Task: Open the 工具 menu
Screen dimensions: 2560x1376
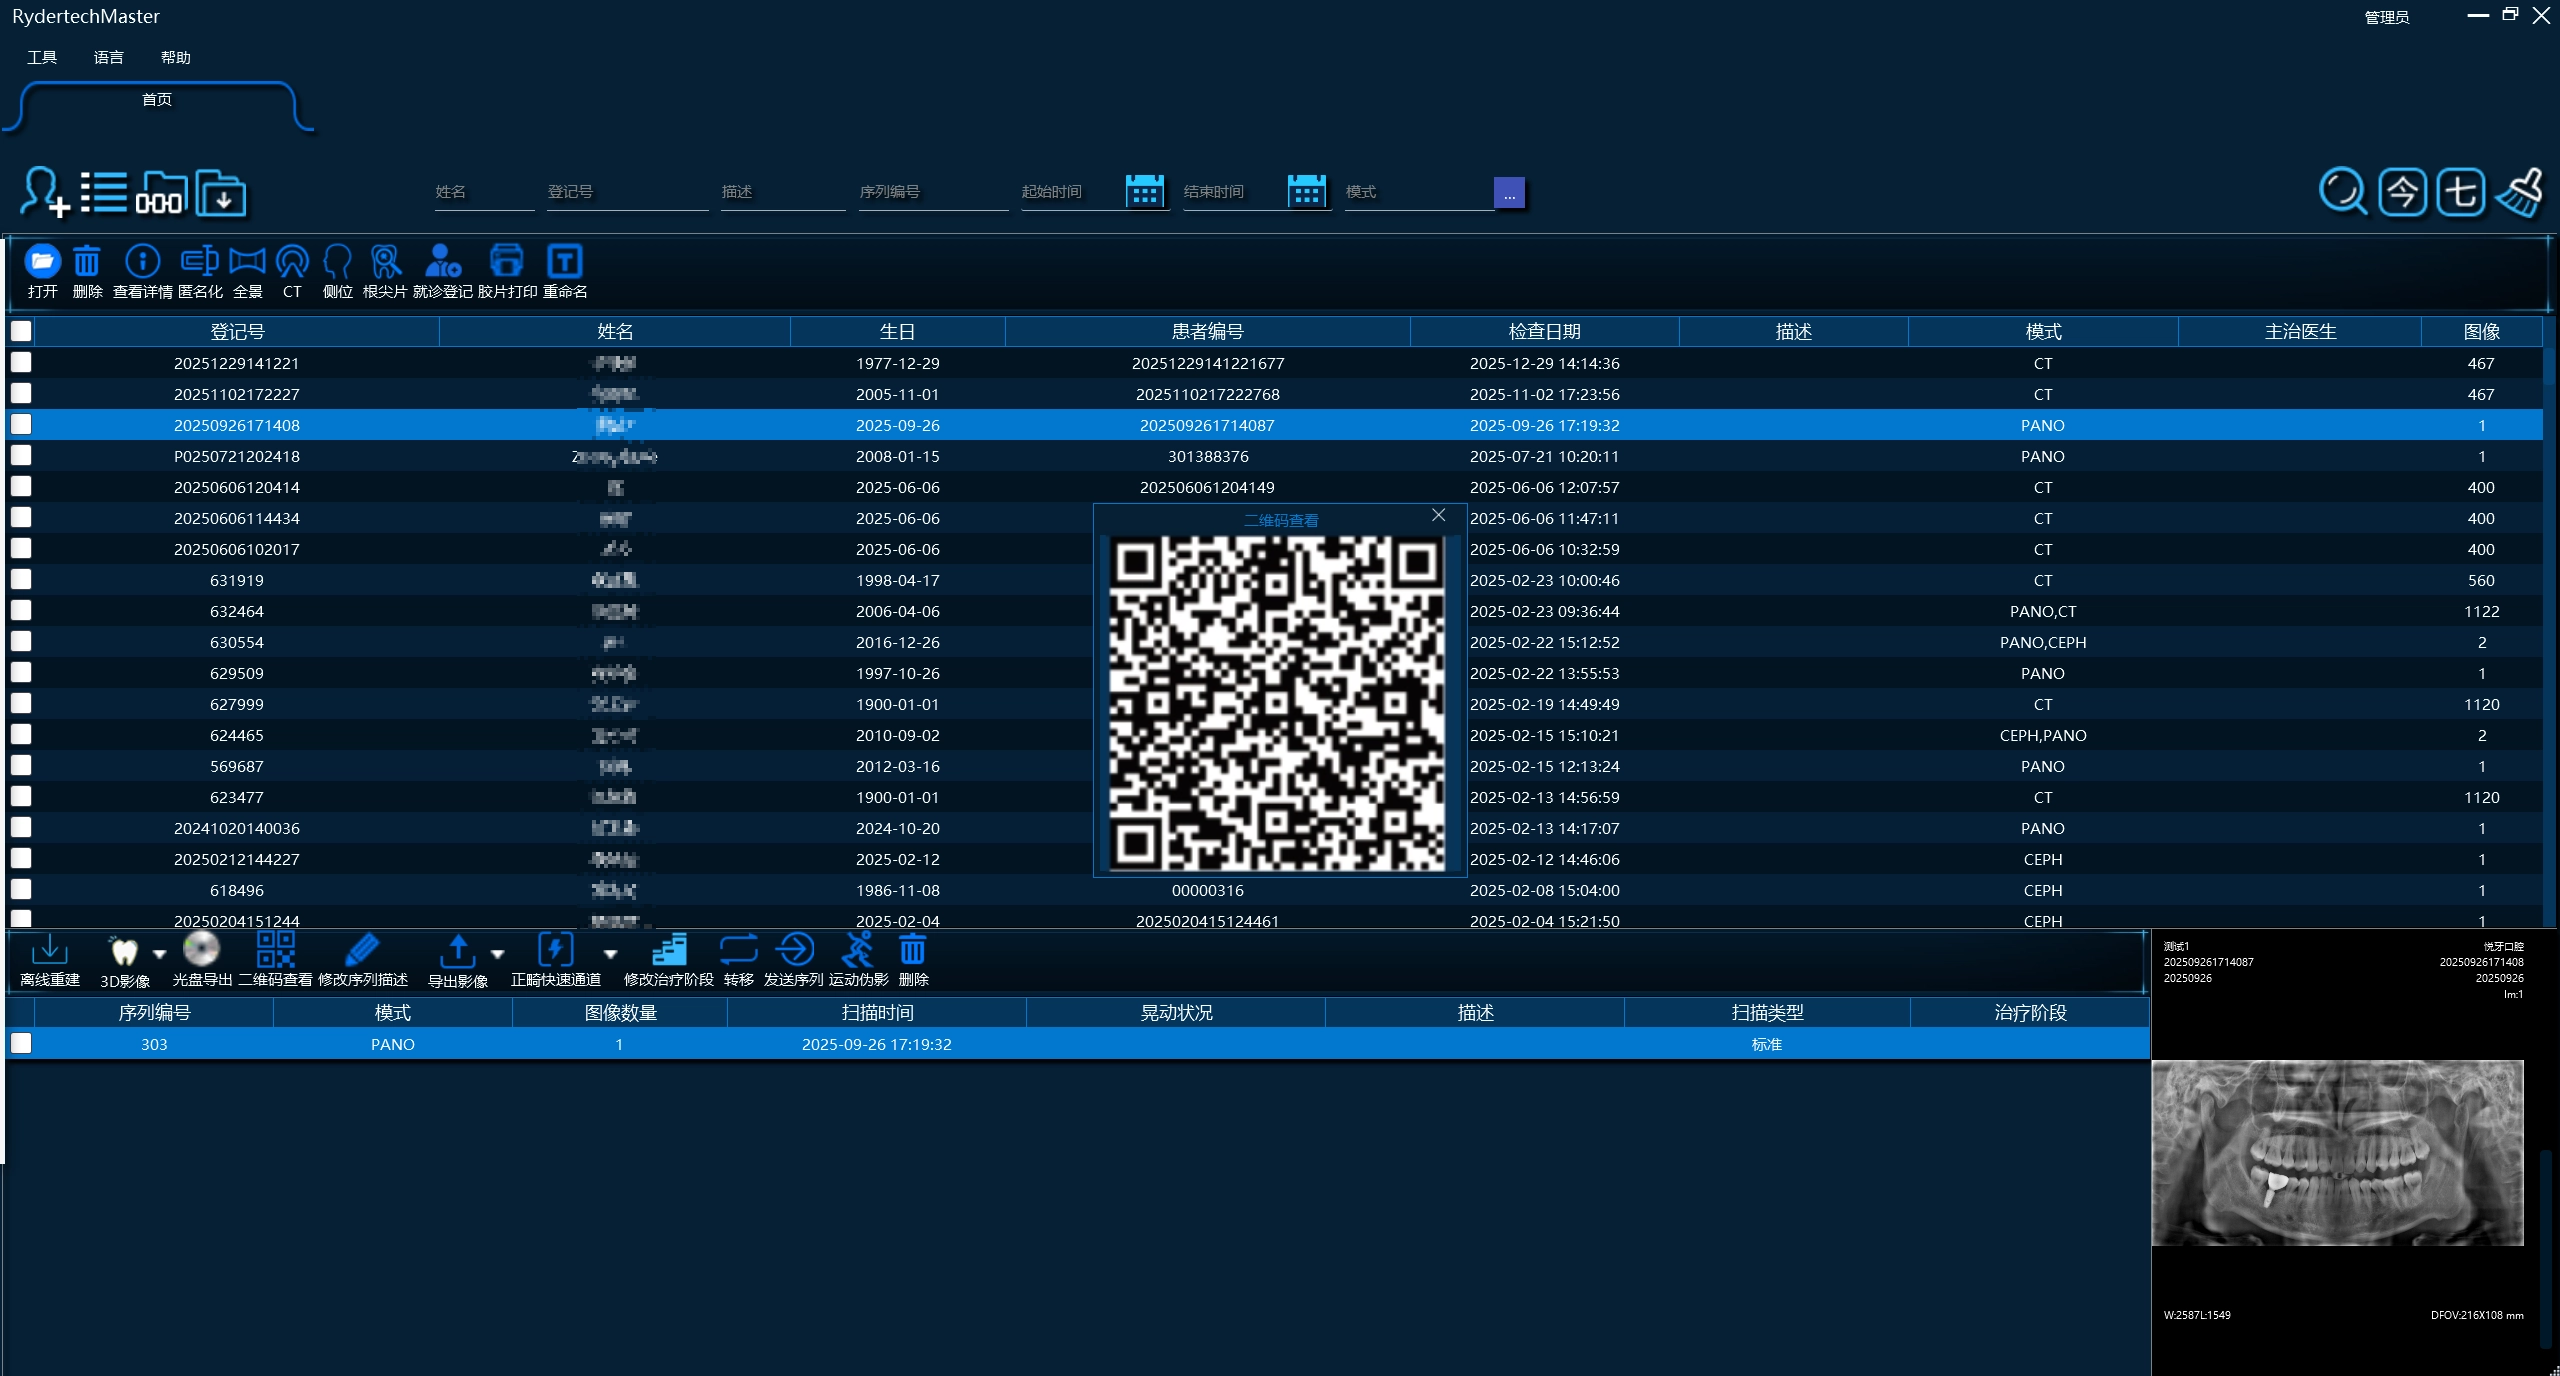Action: tap(42, 58)
